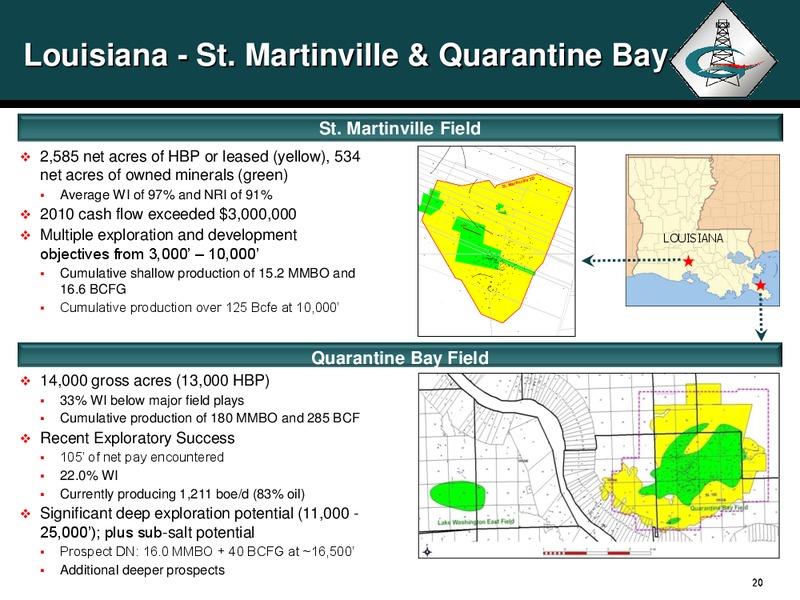Viewport: 800px width, 600px height.
Task: Click 'Cumulative production of 180 MMBO and 285 BCF'
Action: click(210, 418)
